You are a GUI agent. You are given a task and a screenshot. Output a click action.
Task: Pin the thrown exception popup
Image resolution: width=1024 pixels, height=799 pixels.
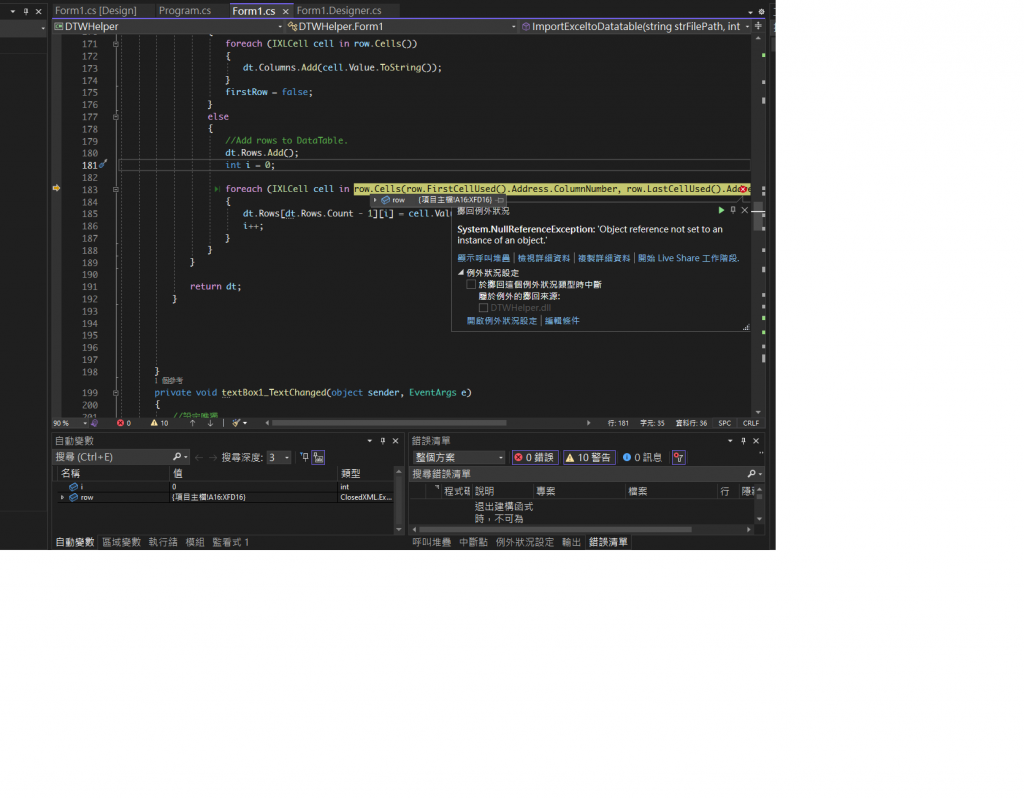tap(733, 210)
